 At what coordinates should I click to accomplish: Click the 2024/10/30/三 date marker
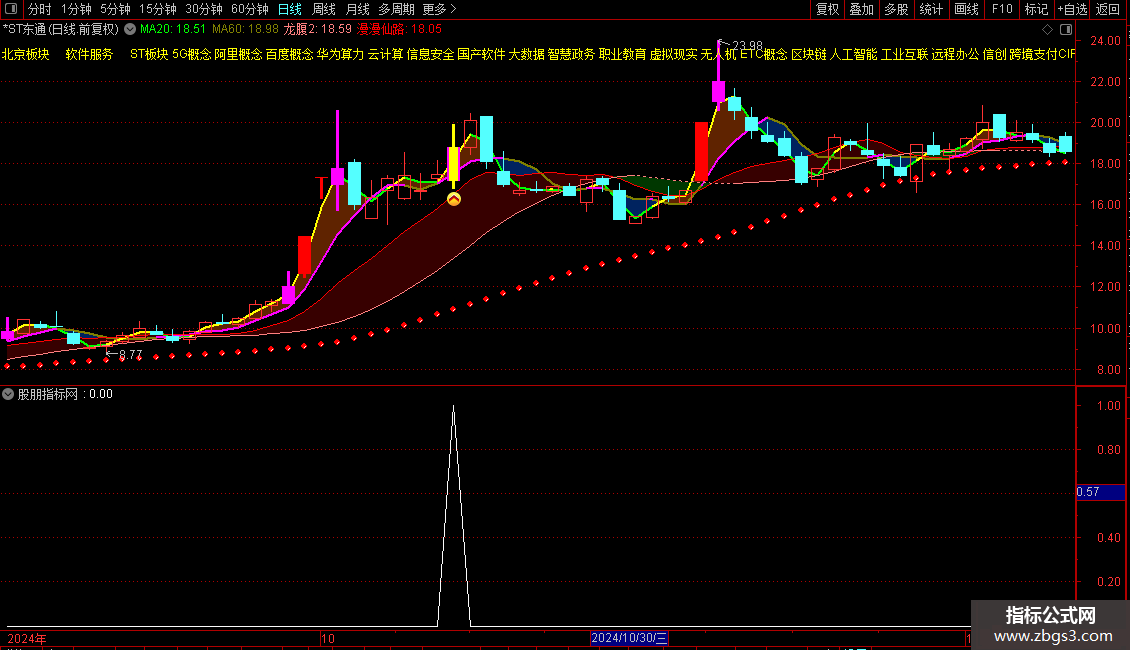[x=629, y=638]
